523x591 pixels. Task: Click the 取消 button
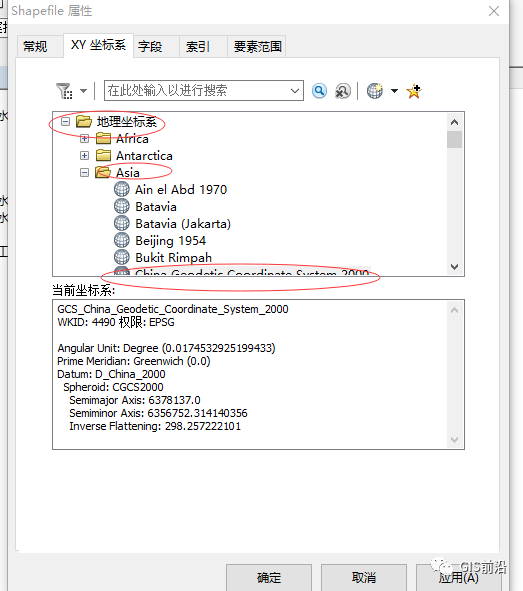click(364, 577)
